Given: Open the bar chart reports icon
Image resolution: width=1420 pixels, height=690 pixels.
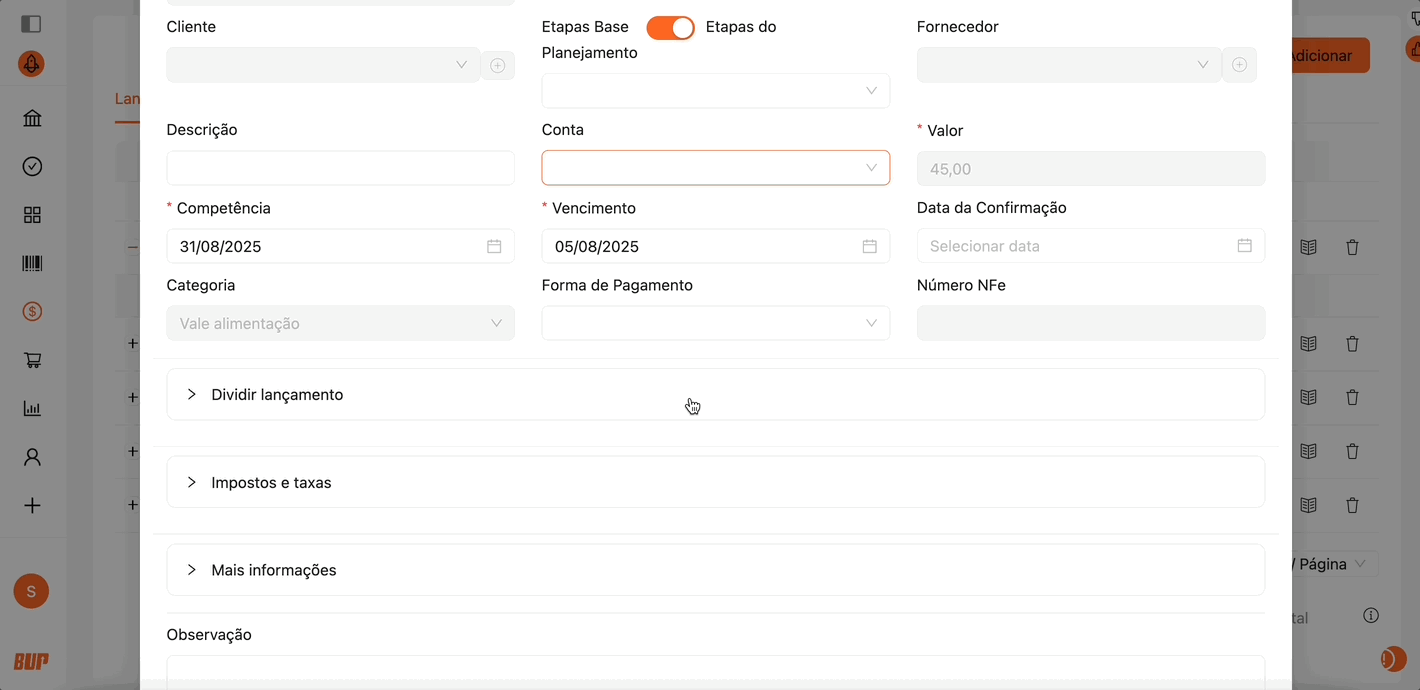Looking at the screenshot, I should pos(32,408).
